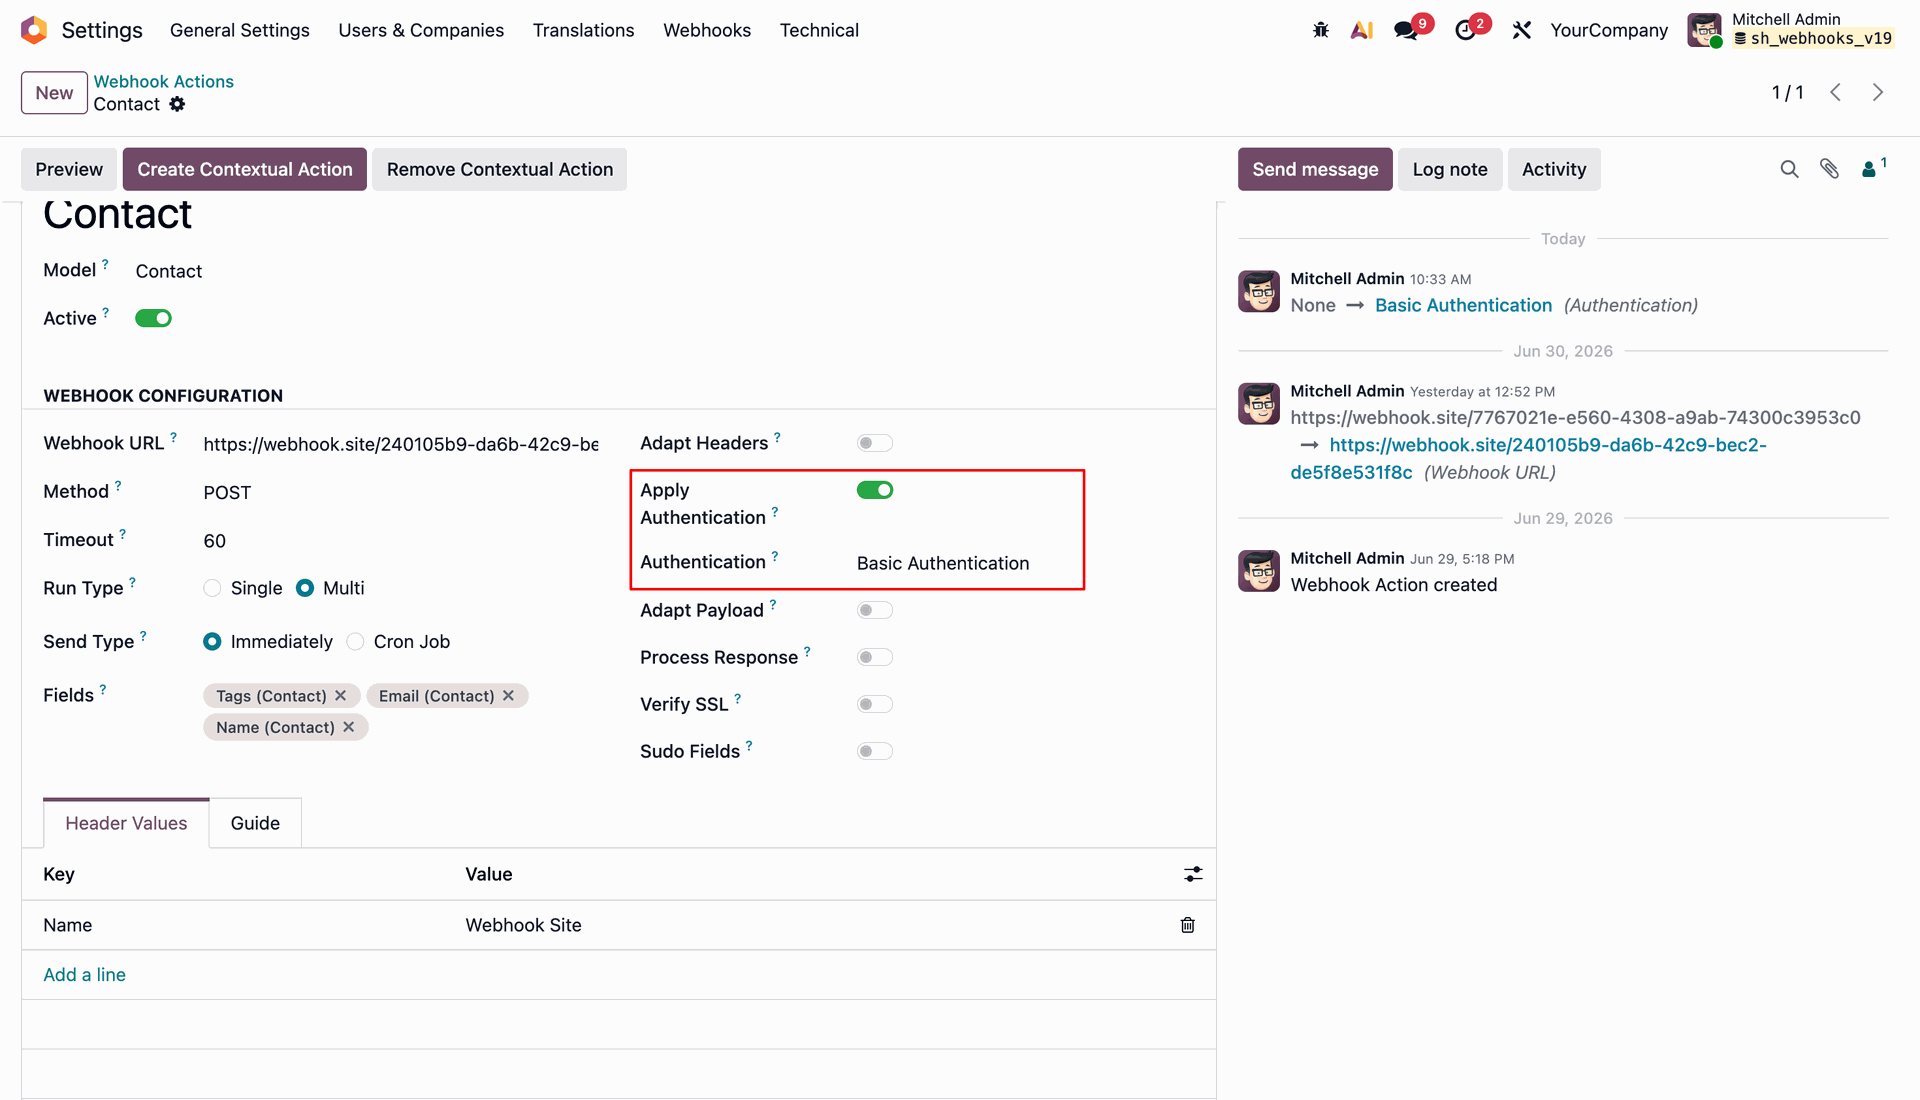Screen dimensions: 1920x1100
Task: Show followers icon in chatter
Action: [1872, 168]
